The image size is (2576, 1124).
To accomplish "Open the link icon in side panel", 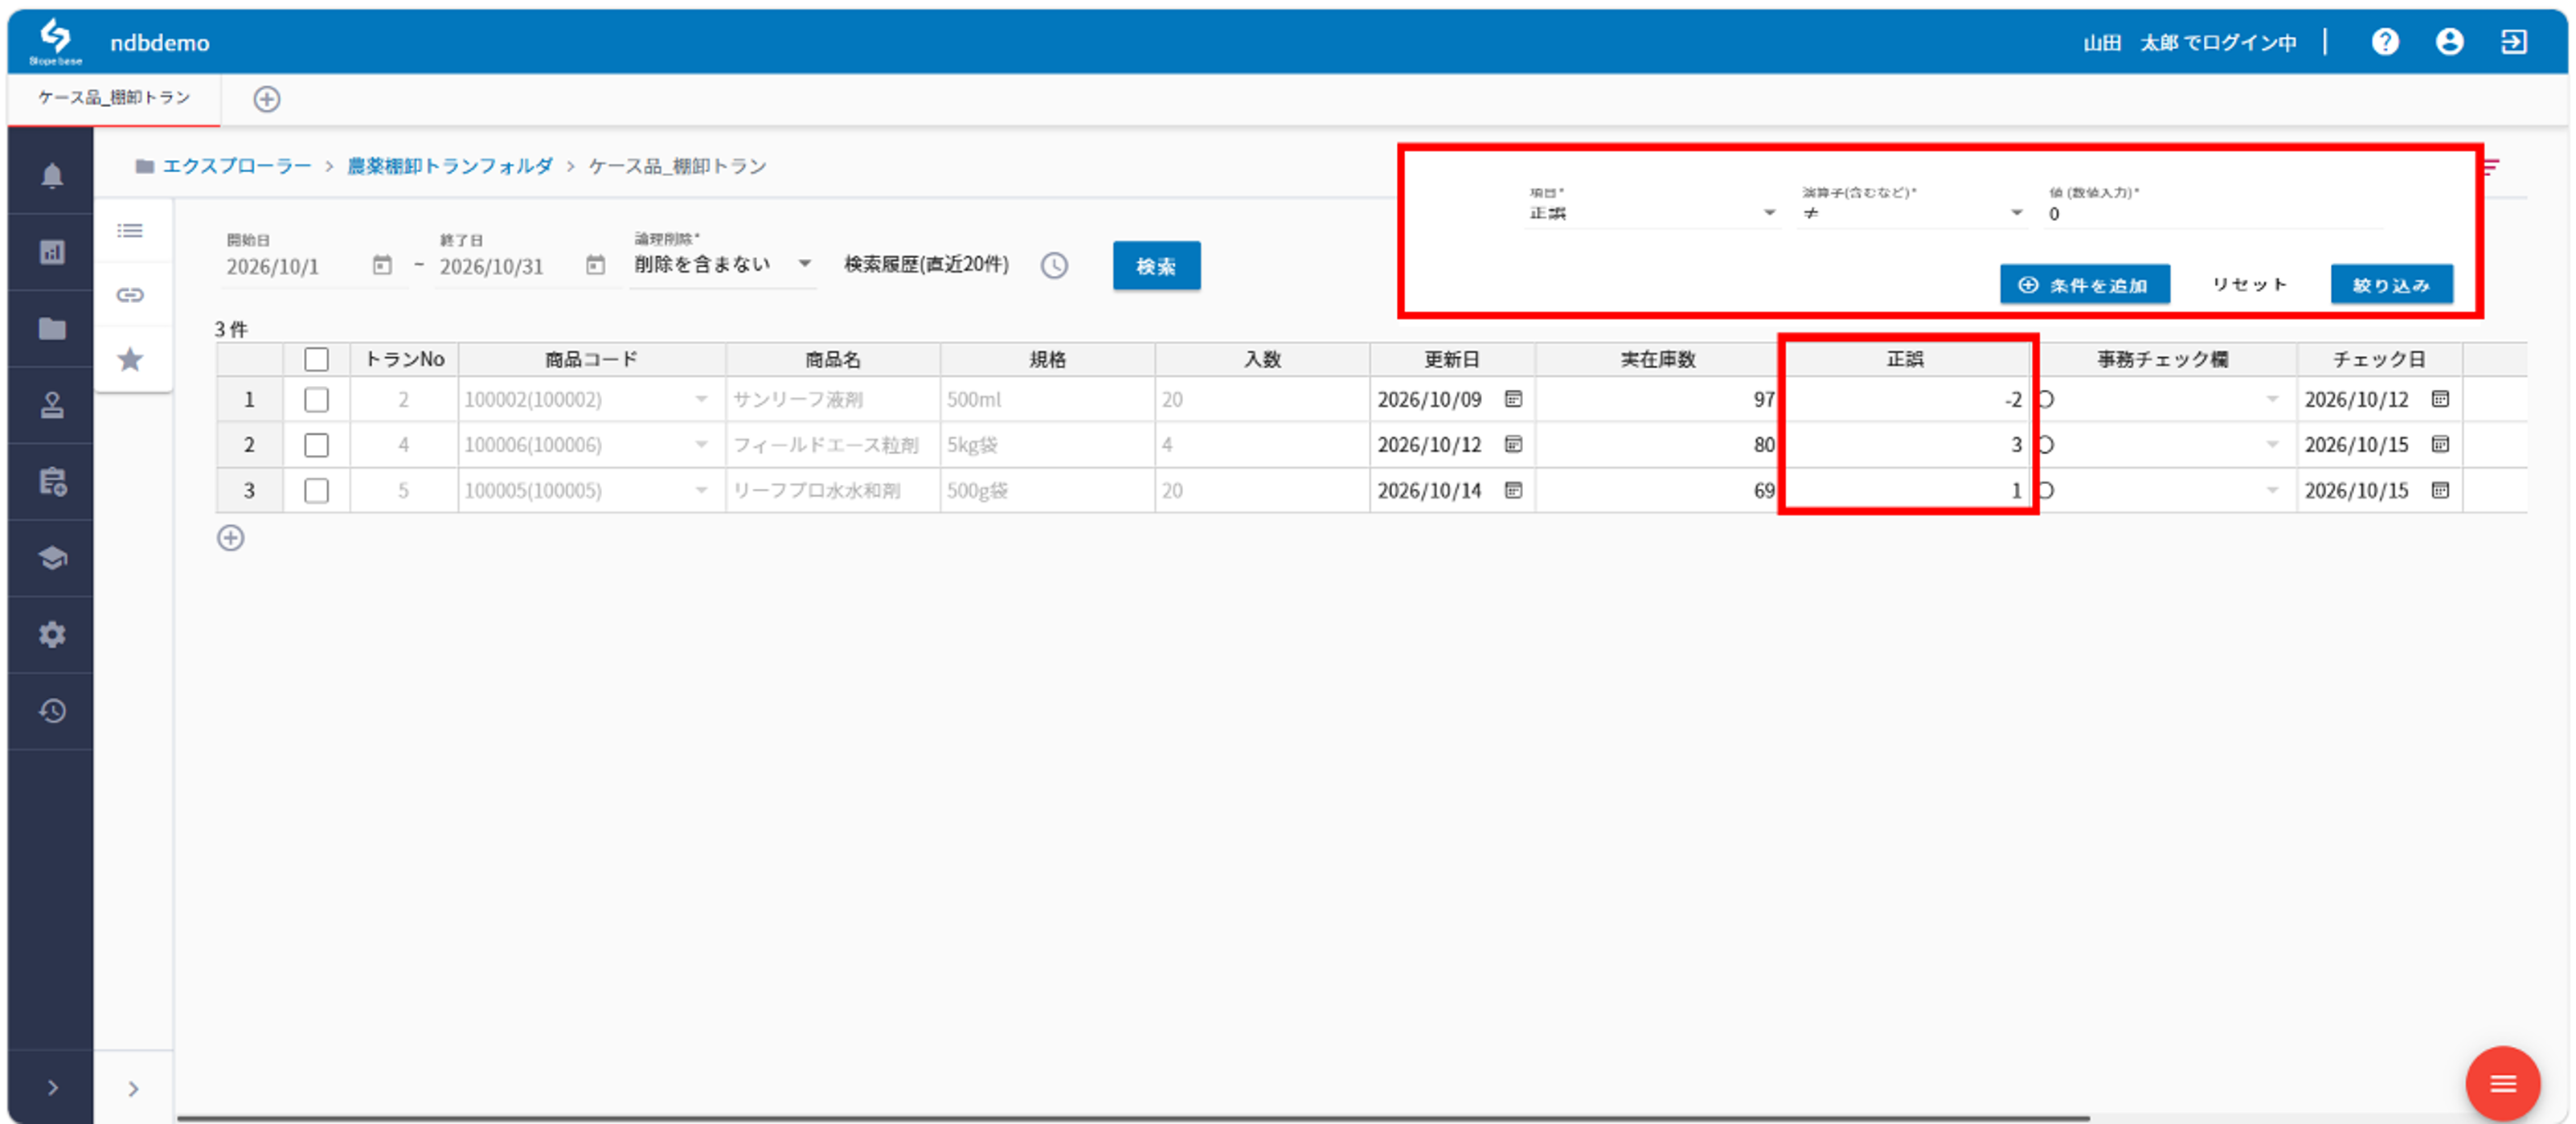I will (130, 295).
